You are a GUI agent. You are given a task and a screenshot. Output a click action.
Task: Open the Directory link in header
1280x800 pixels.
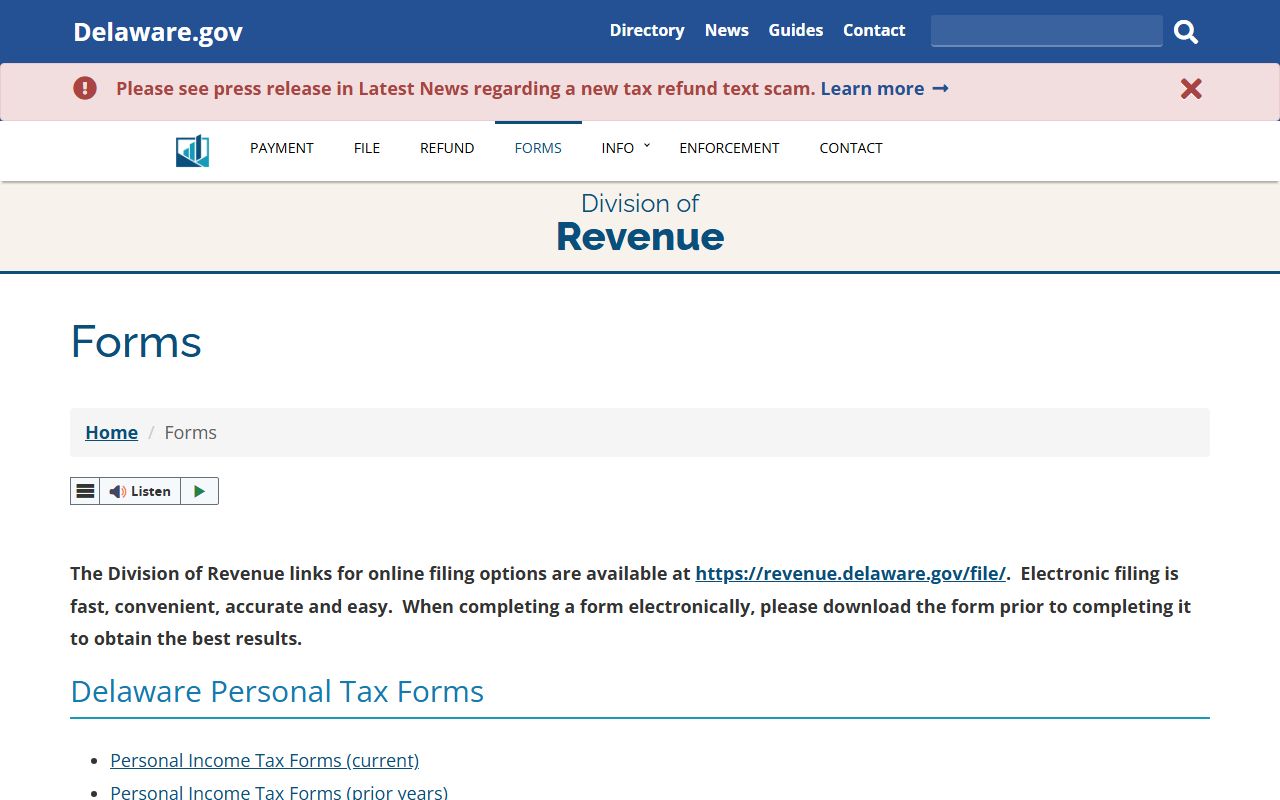click(647, 30)
